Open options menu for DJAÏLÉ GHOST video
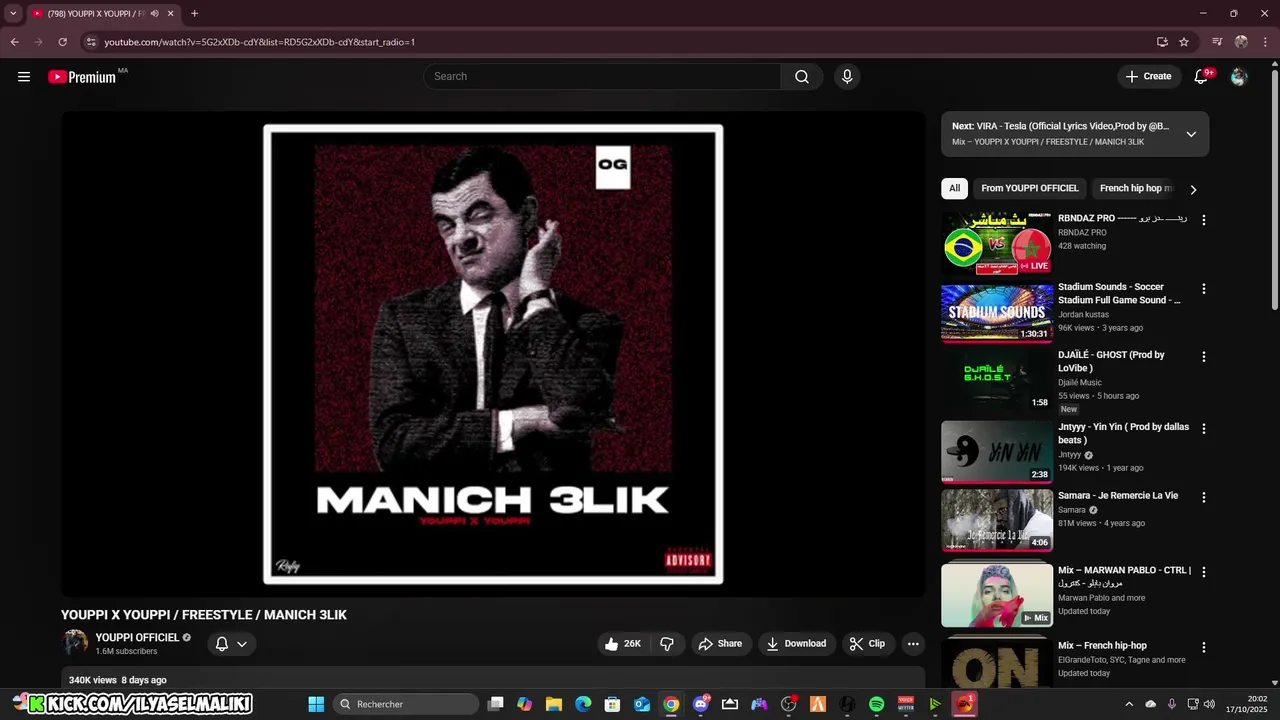The width and height of the screenshot is (1280, 720). click(1204, 357)
